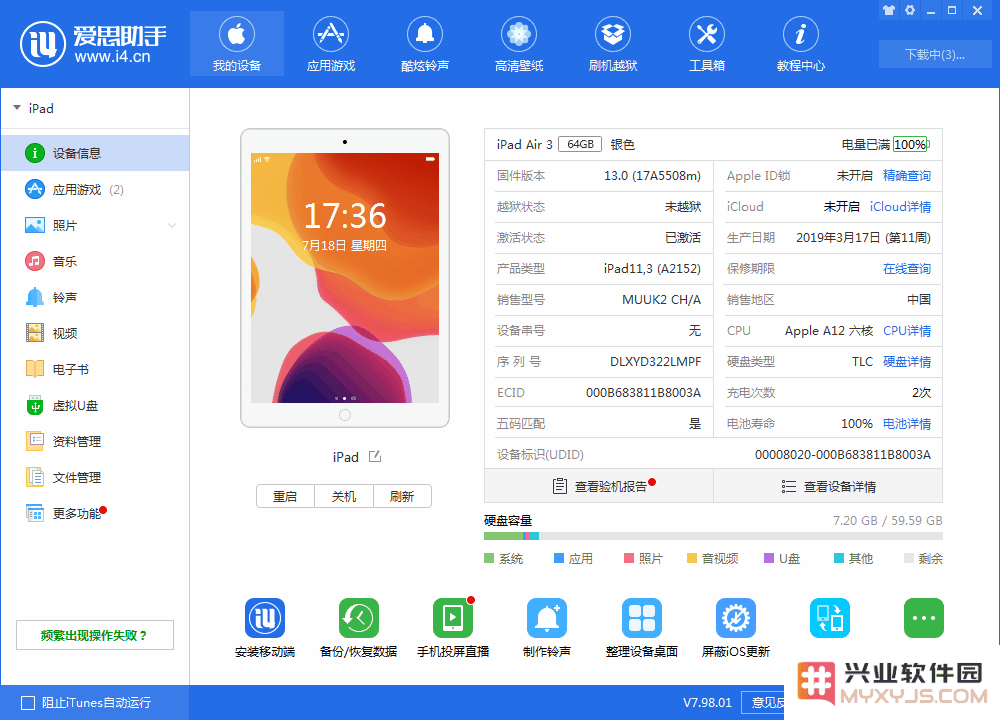Open the skin (shirt) icon in title bar
The image size is (1000, 720).
889,10
